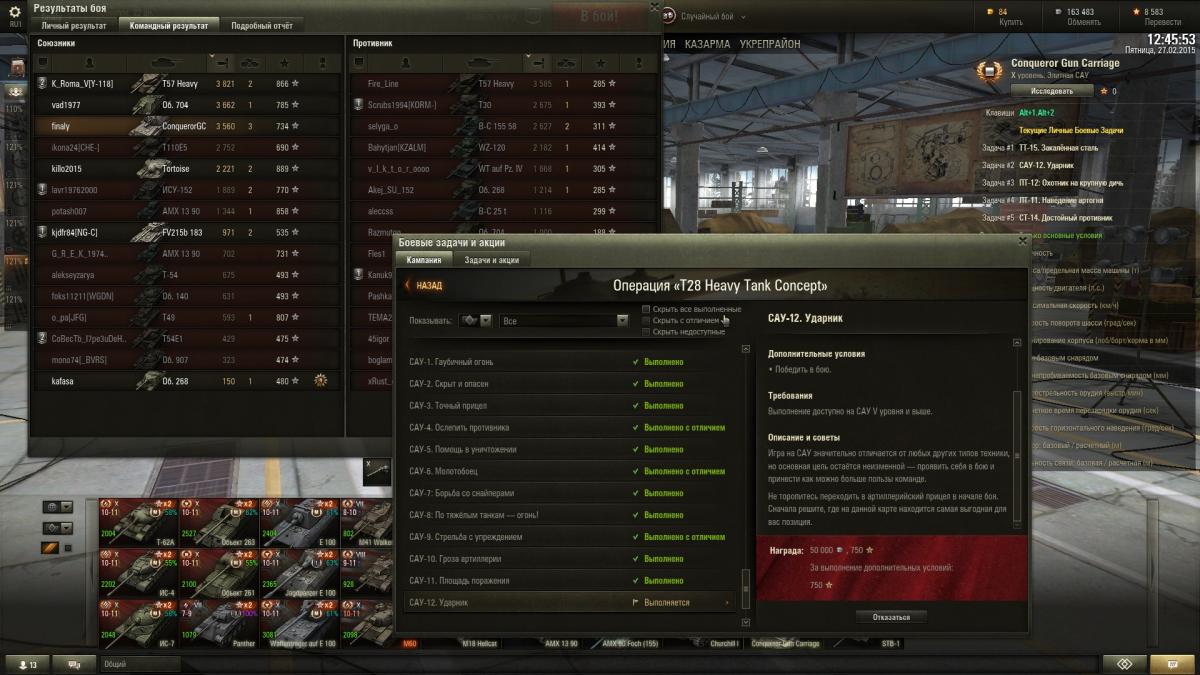The image size is (1200, 675).
Task: Open vehicle class filter dropdown in carousel
Action: [x=56, y=527]
